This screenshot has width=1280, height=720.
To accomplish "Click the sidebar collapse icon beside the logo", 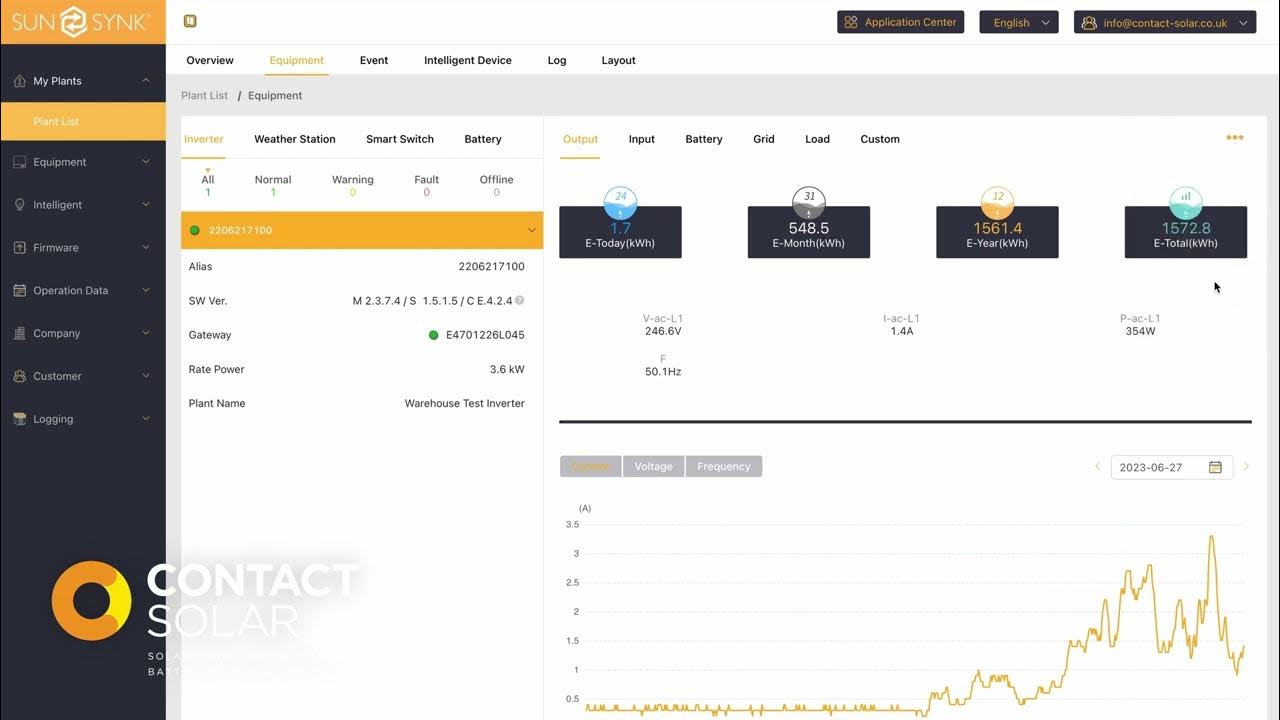I will coord(190,21).
